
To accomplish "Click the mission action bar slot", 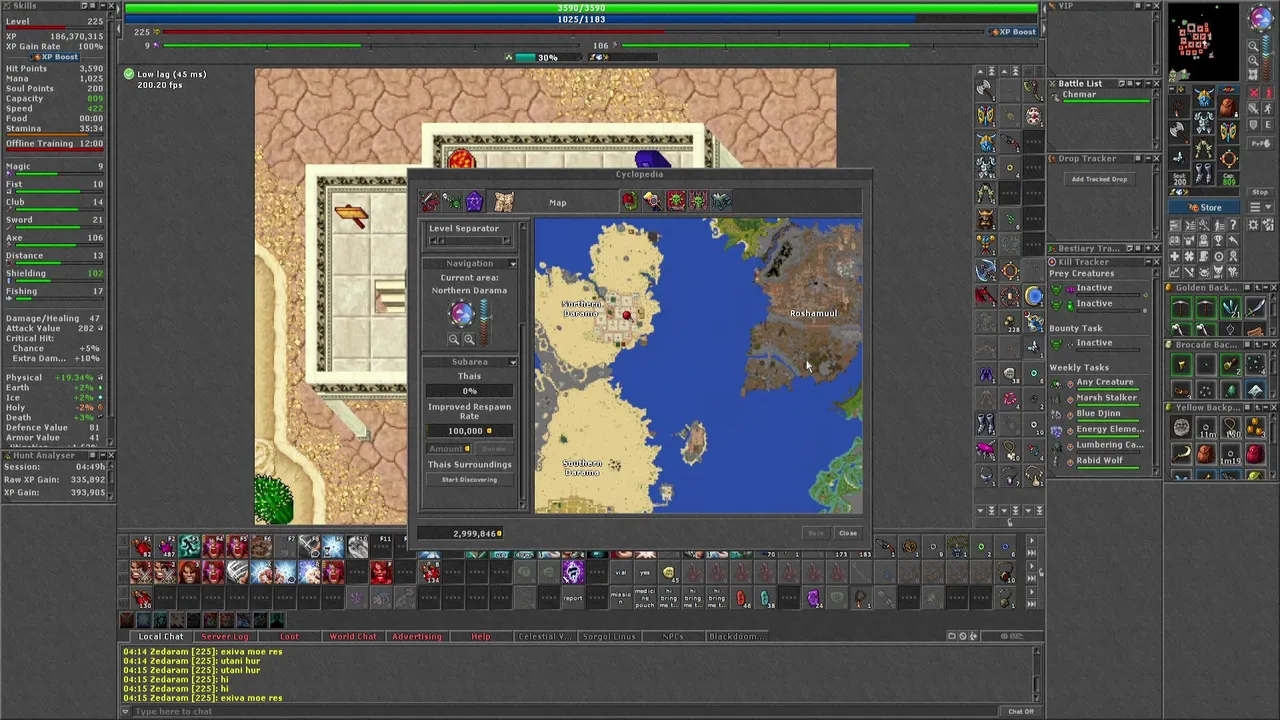I will coord(621,599).
